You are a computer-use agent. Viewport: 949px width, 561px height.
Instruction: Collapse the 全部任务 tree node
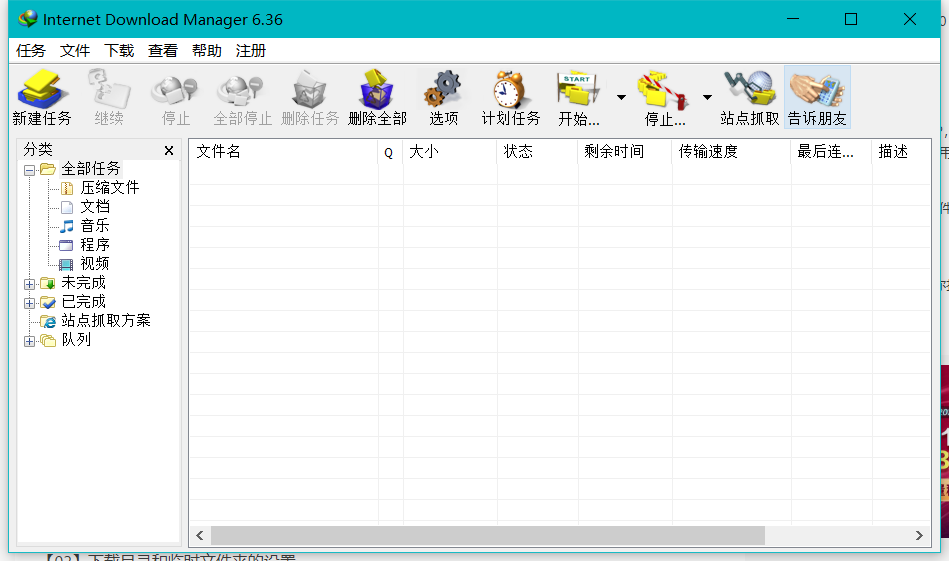pyautogui.click(x=29, y=170)
